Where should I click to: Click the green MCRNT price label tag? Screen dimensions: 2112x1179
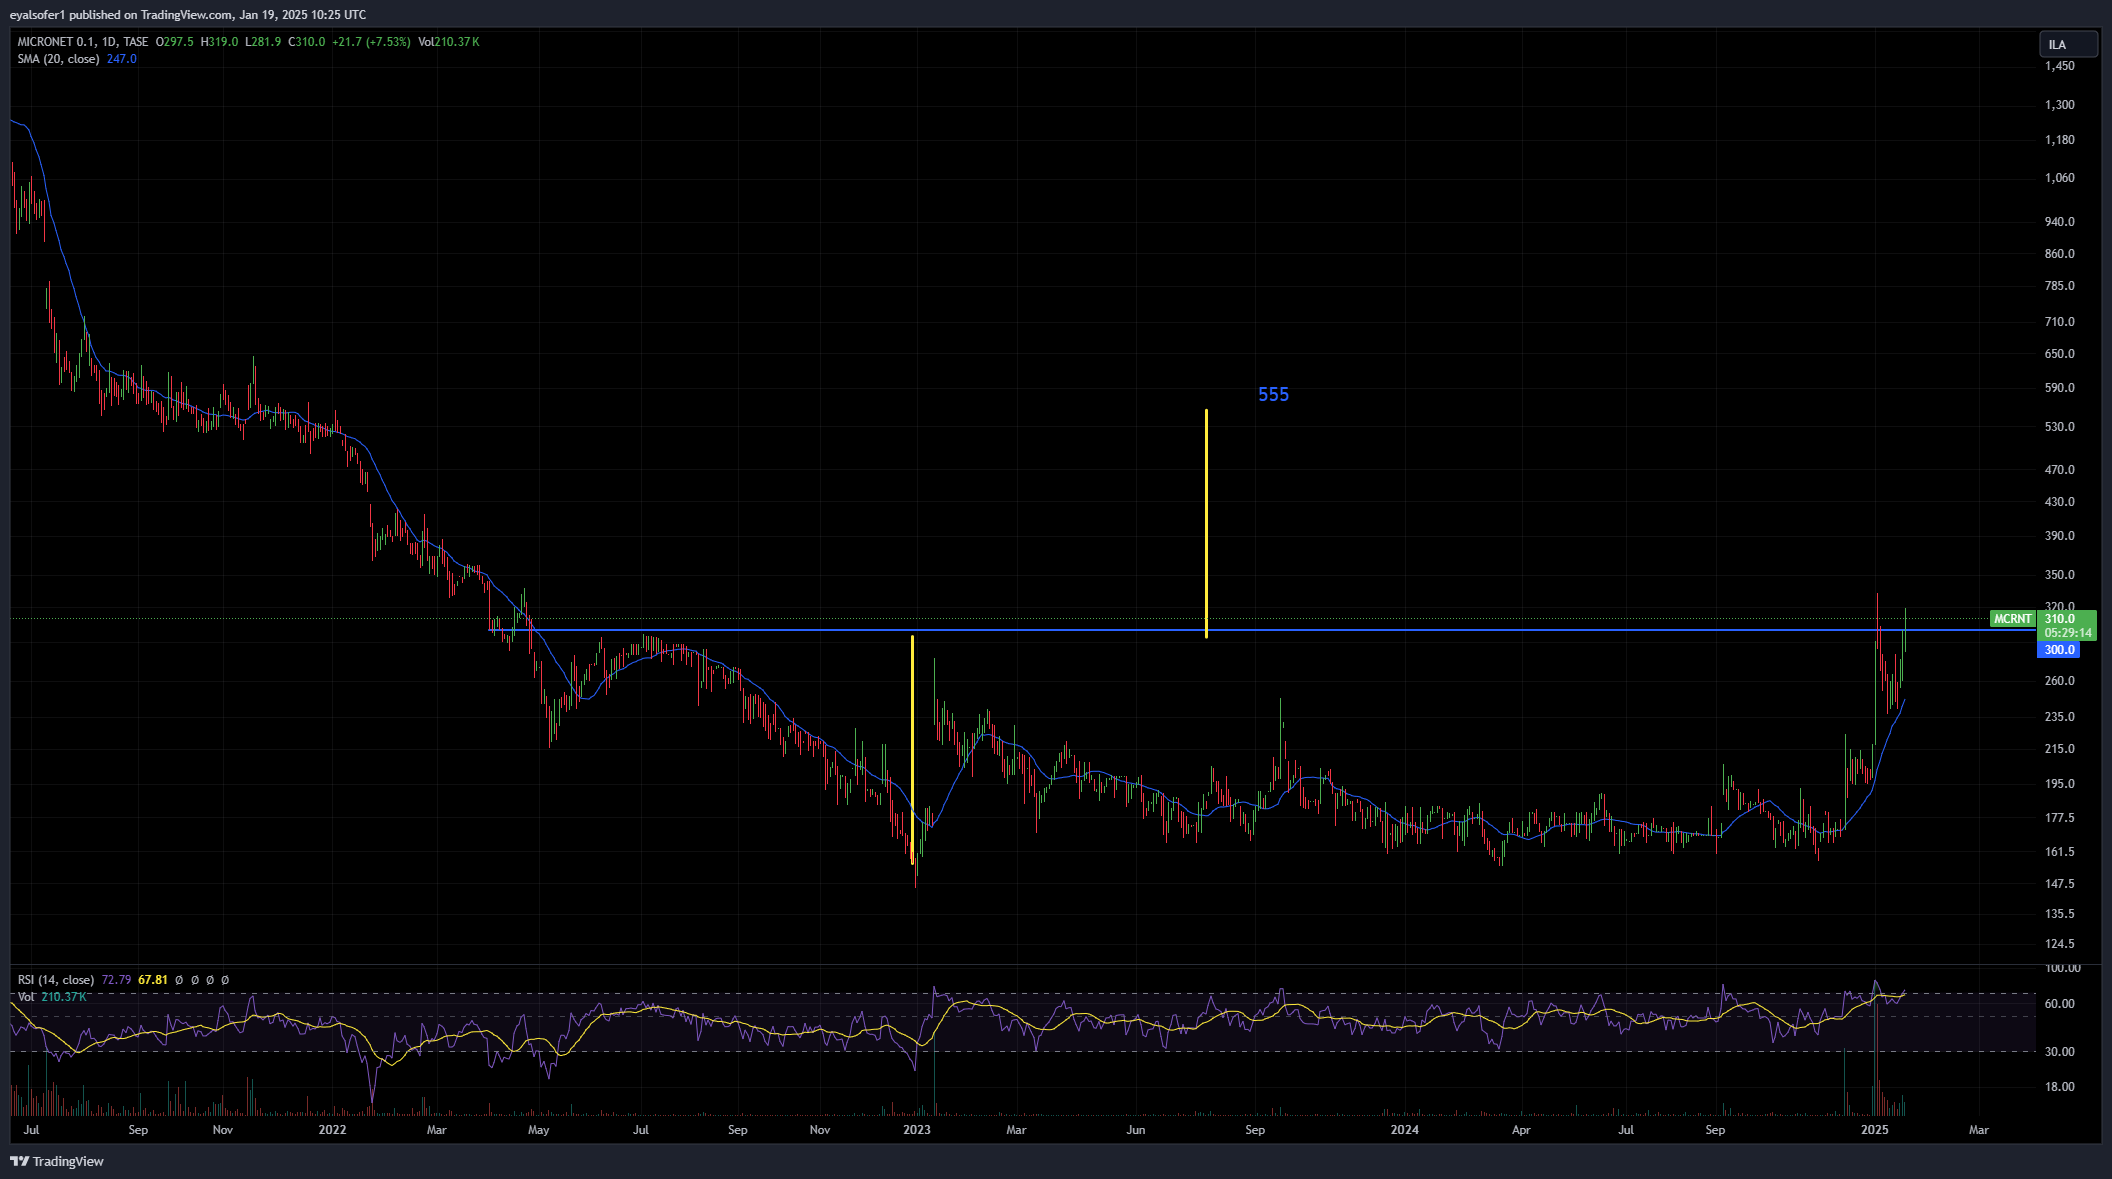pos(2012,619)
